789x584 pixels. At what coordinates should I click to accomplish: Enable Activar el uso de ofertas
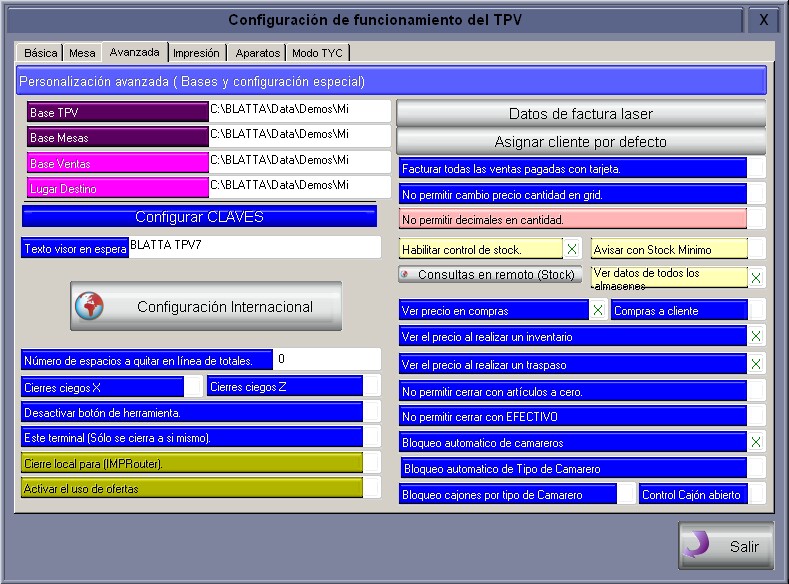(371, 488)
